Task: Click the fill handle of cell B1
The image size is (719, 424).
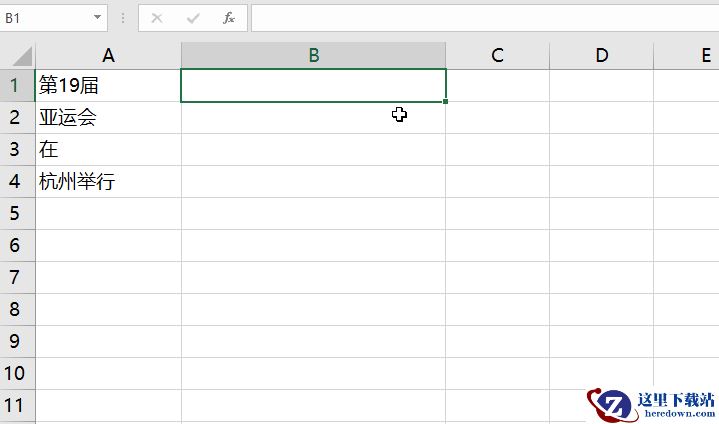Action: (446, 101)
